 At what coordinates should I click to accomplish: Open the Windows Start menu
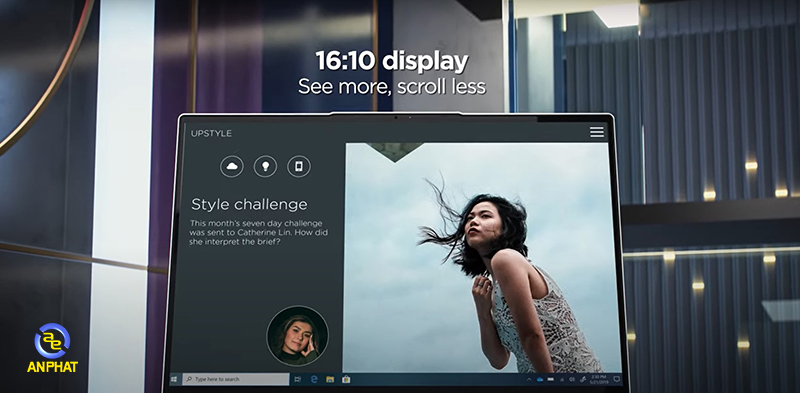tap(174, 379)
